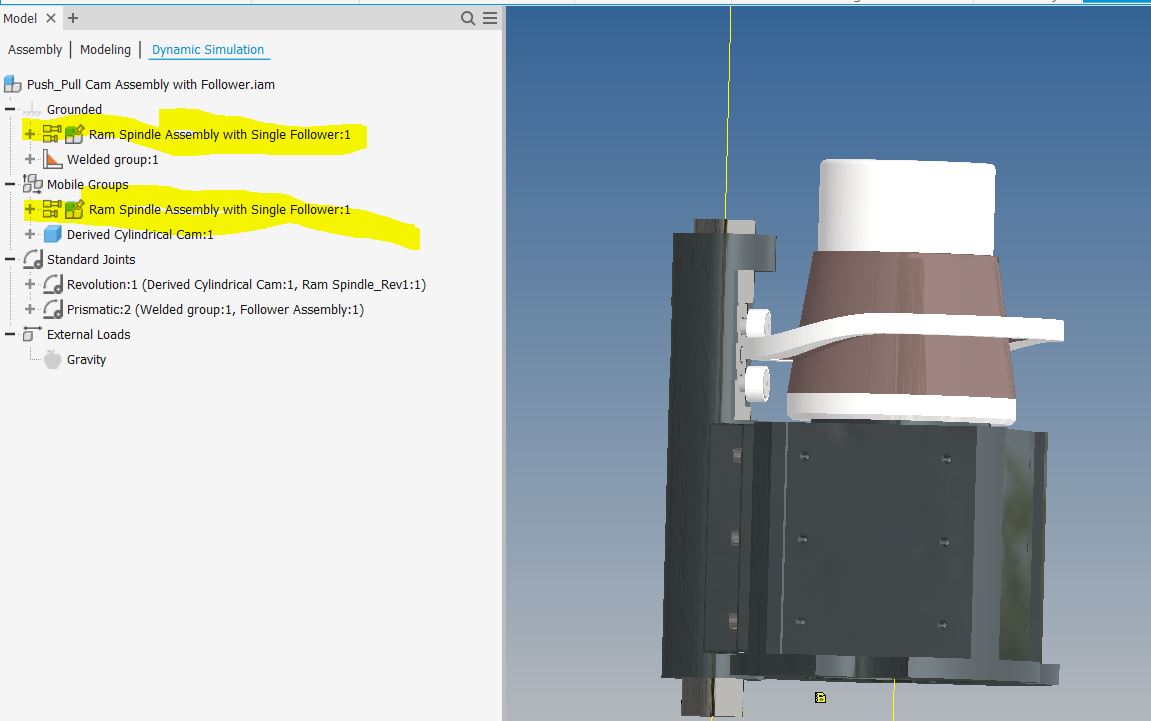Image resolution: width=1151 pixels, height=721 pixels.
Task: Collapse the Grounded group
Action: 9,109
